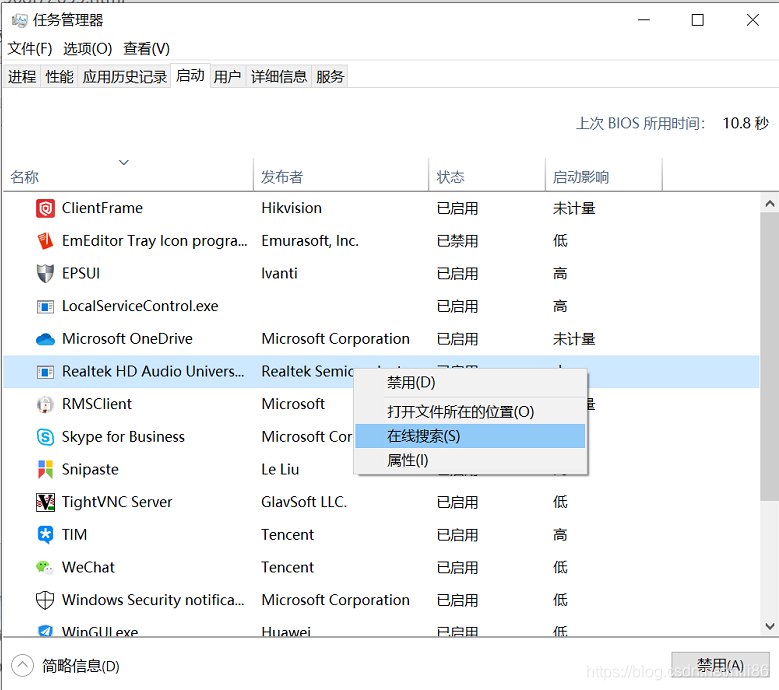Click the vertical scrollbar thumb
Screen dimensions: 779x690
[x=770, y=356]
